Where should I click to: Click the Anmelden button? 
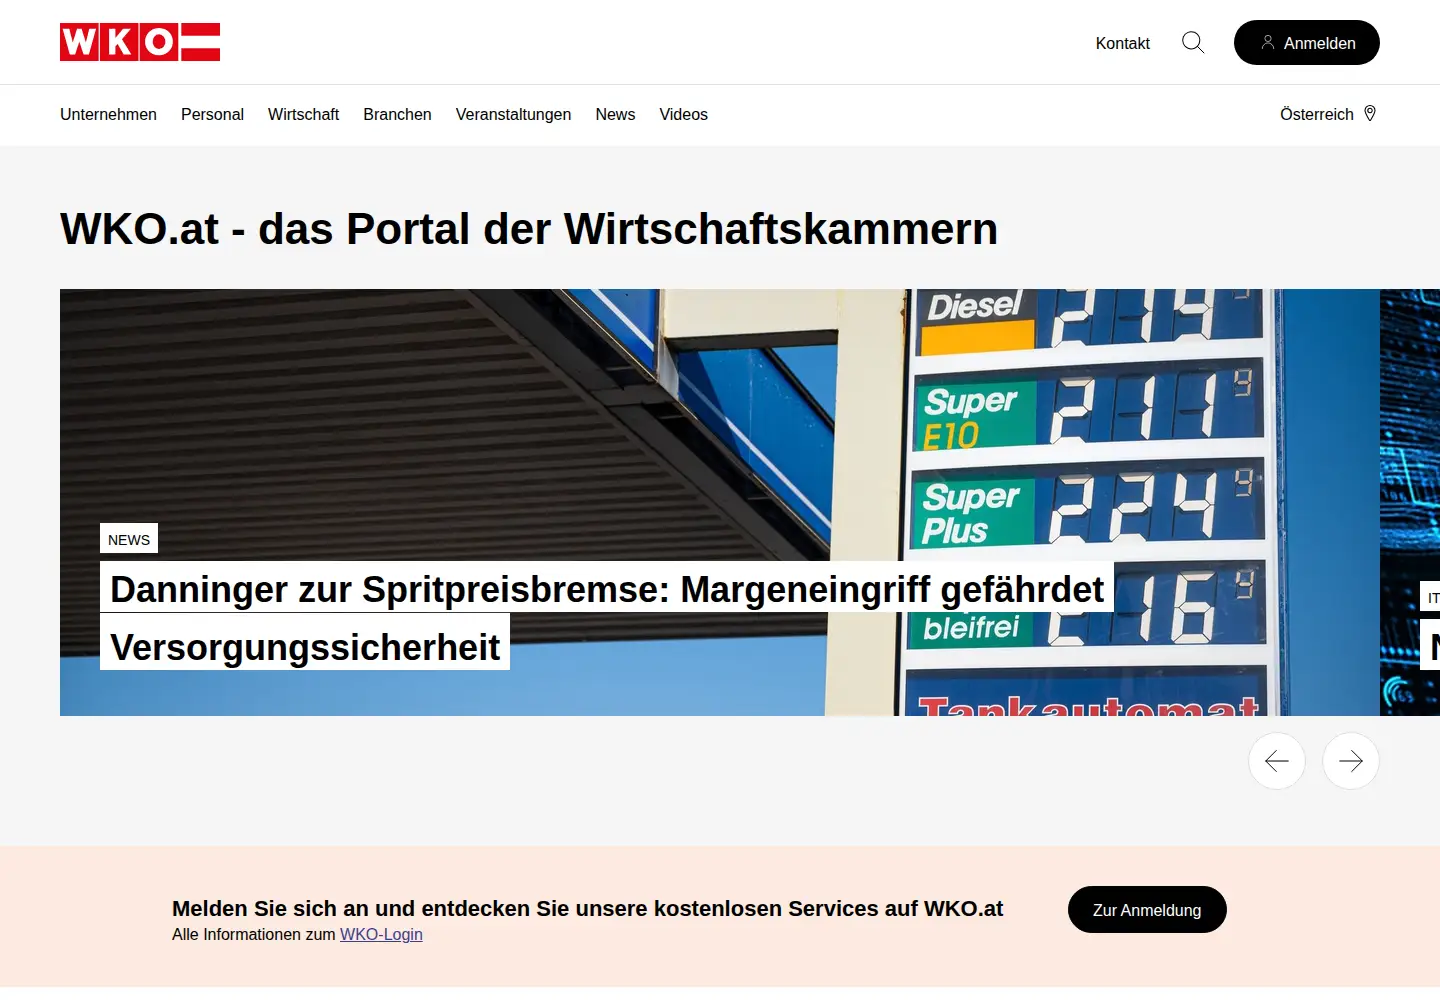tap(1307, 43)
